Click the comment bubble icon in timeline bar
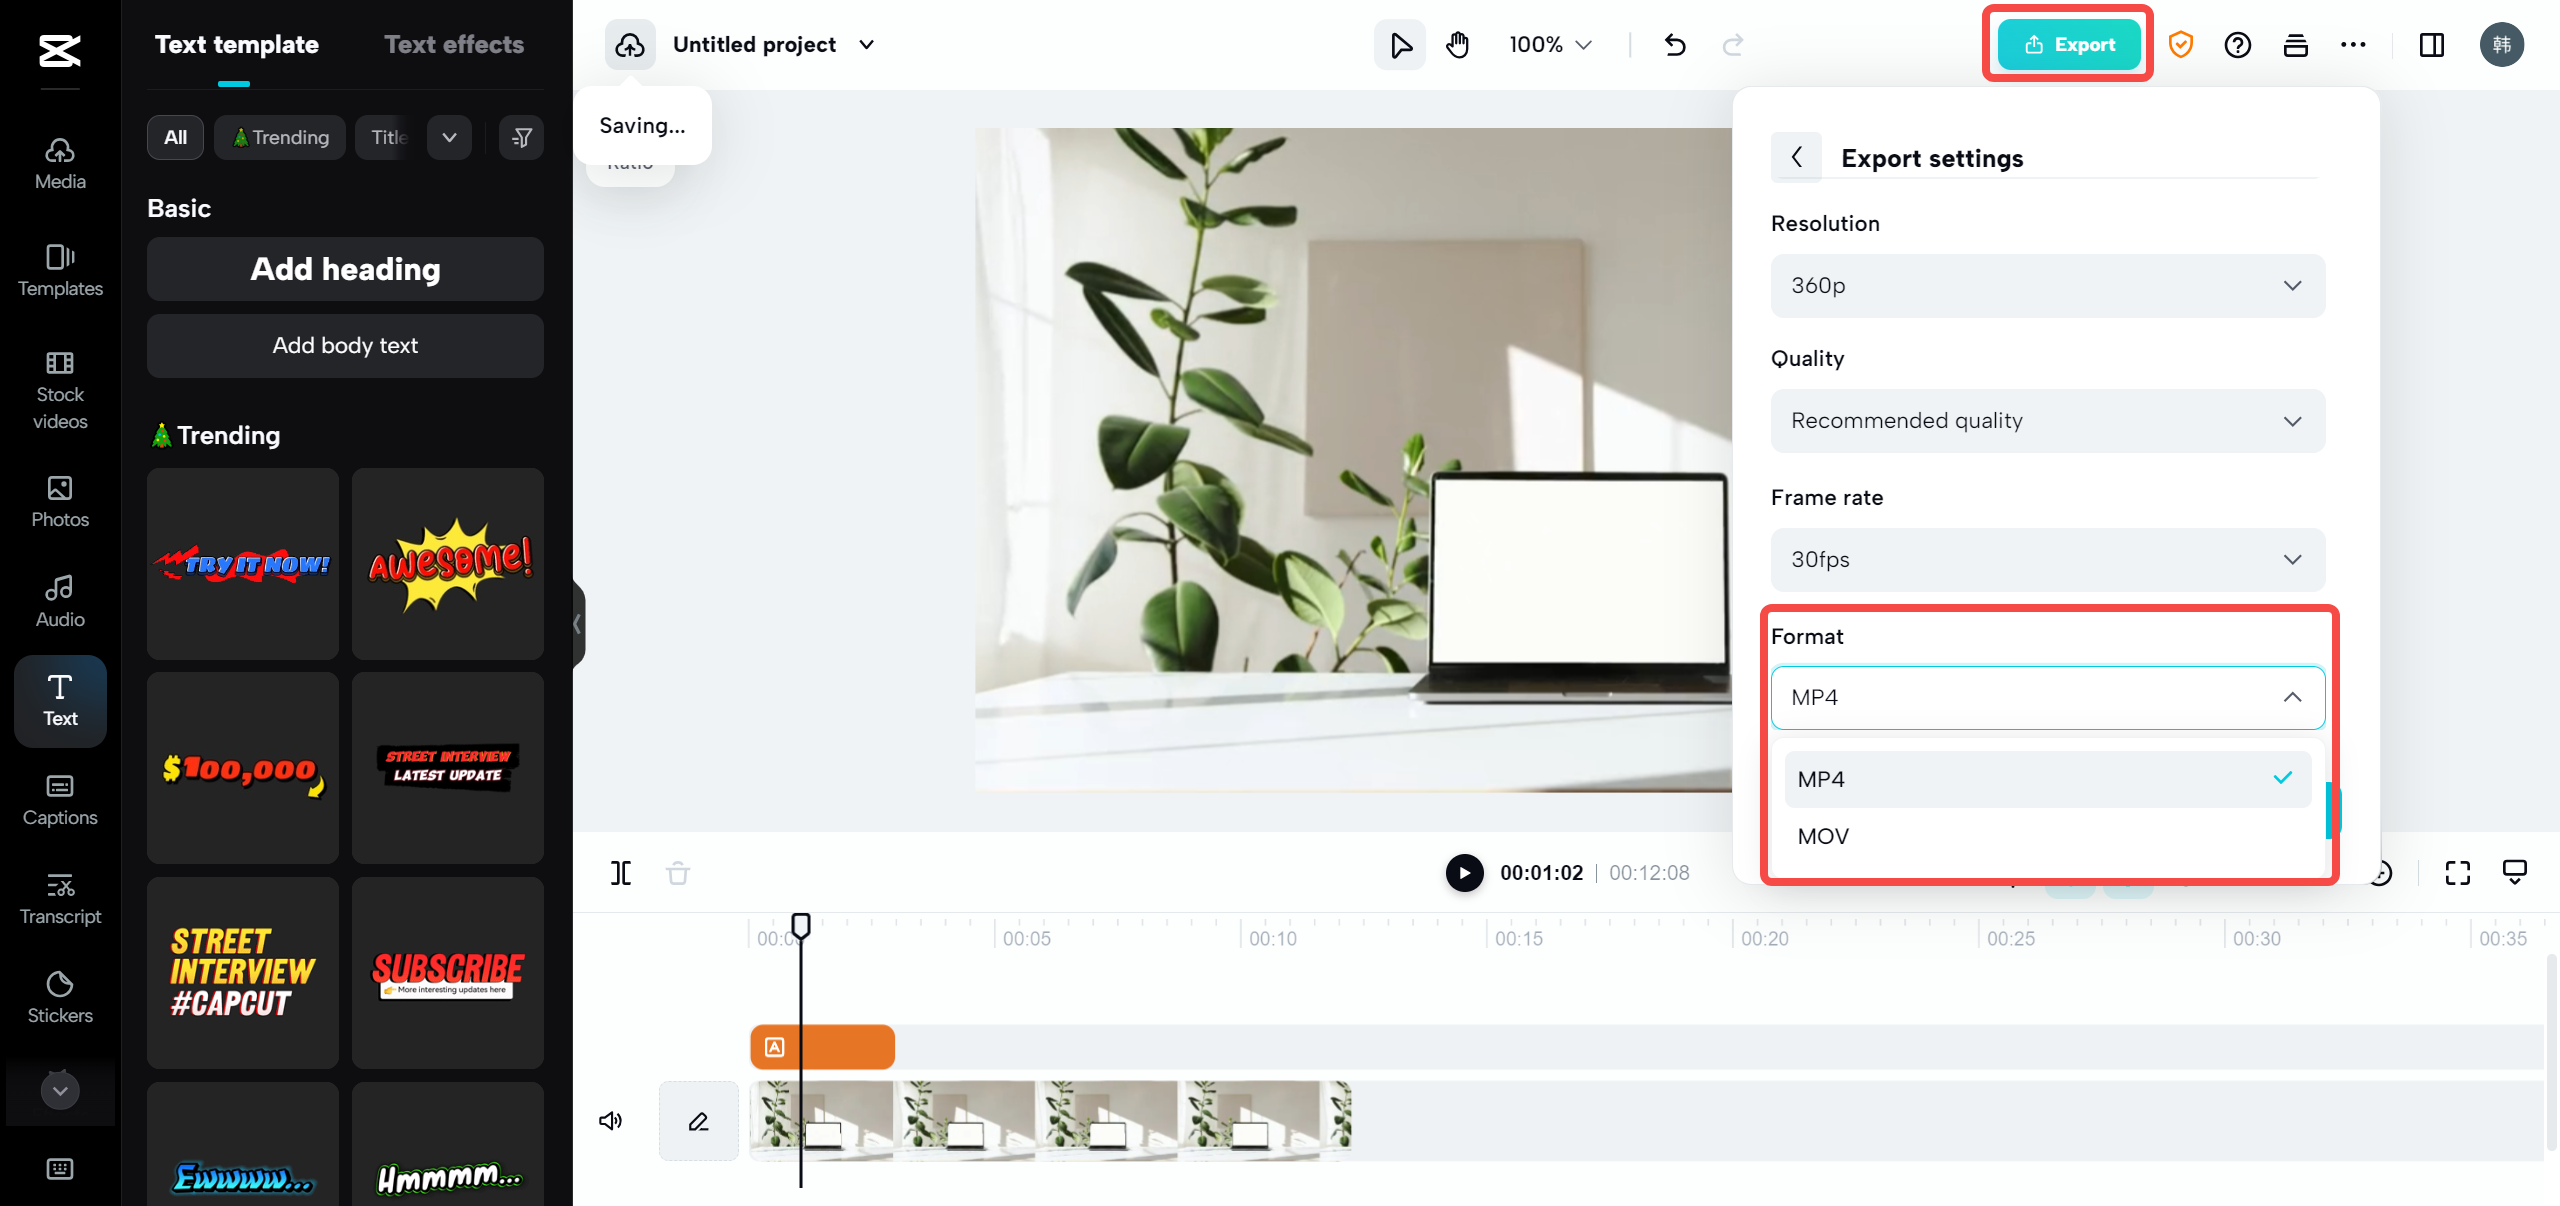This screenshot has width=2560, height=1206. [x=2515, y=873]
